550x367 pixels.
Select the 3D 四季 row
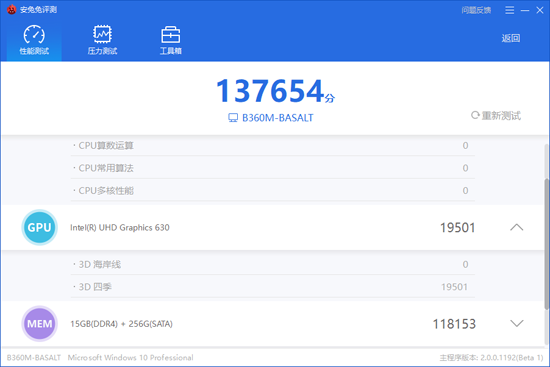[273, 287]
